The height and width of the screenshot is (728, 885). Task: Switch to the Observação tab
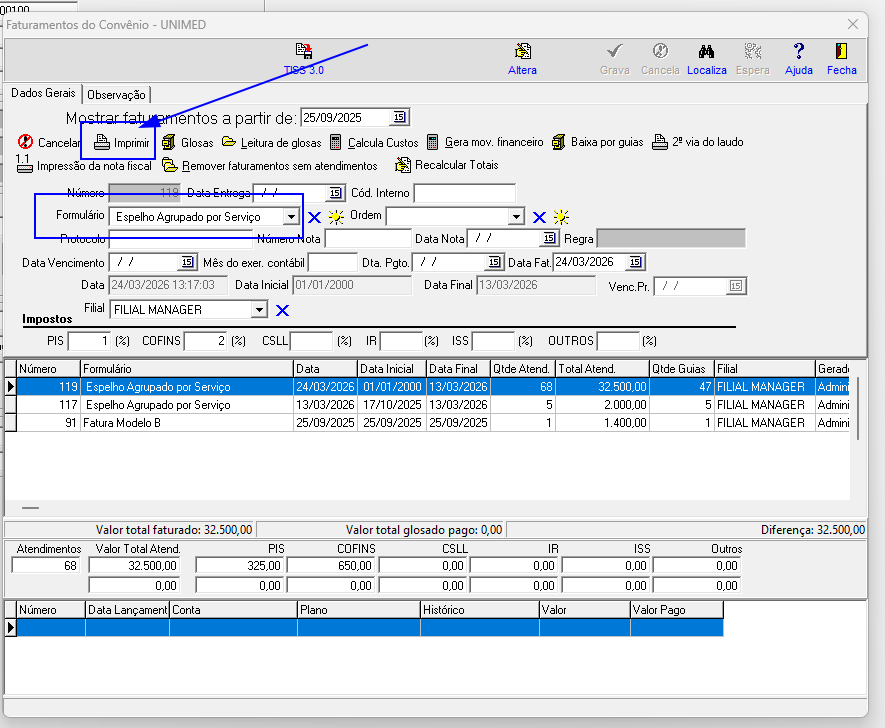click(116, 95)
